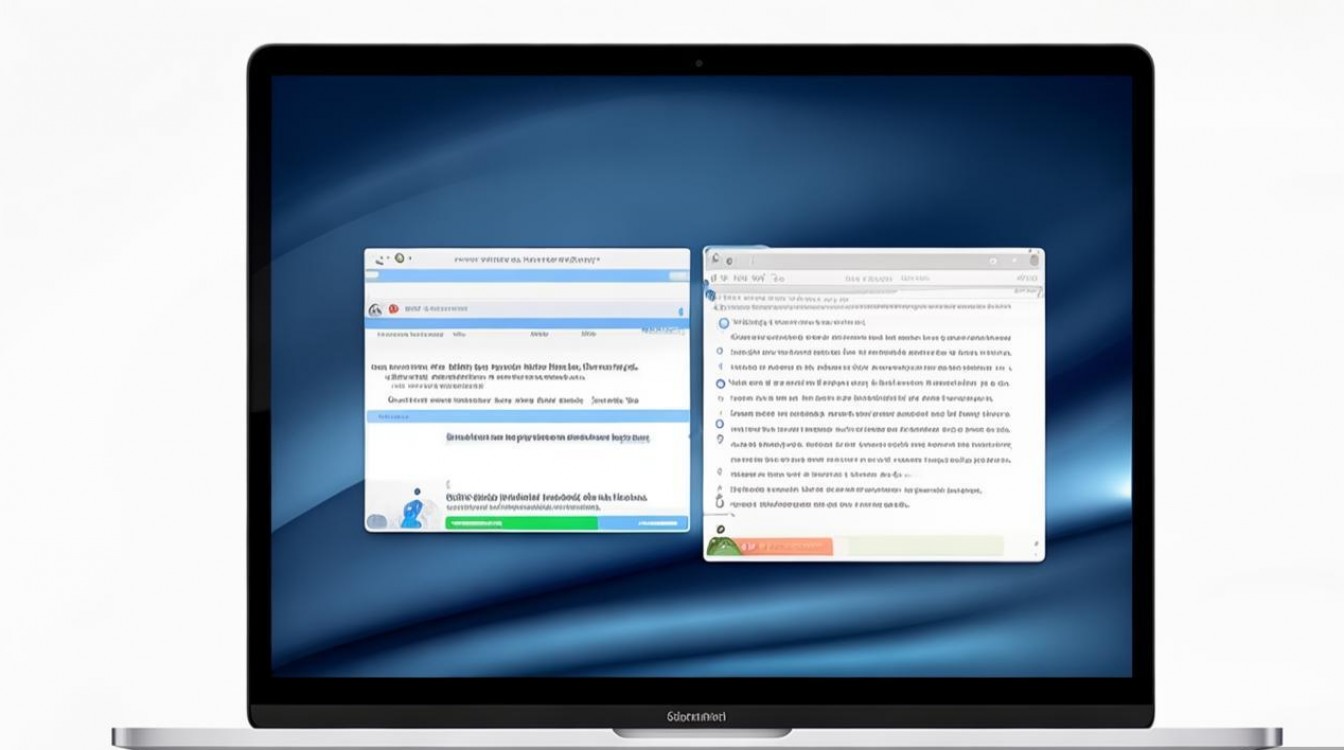Screen dimensions: 1344x750
Task: Click the blue button beside the green button
Action: click(643, 522)
